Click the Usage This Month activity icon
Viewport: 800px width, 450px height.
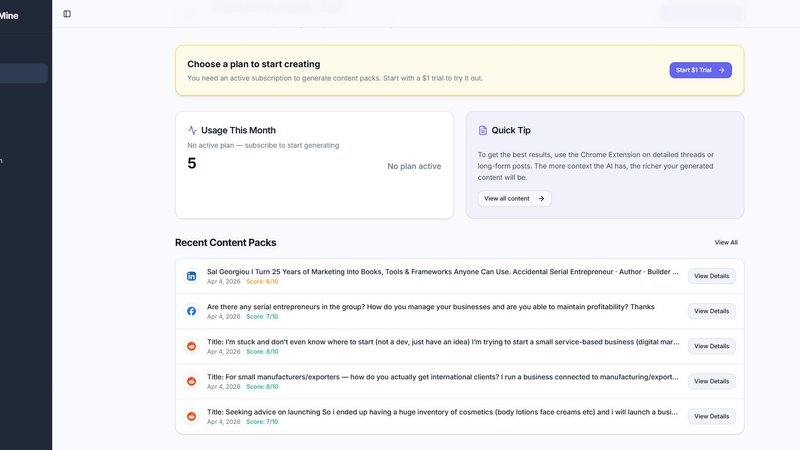[x=192, y=130]
